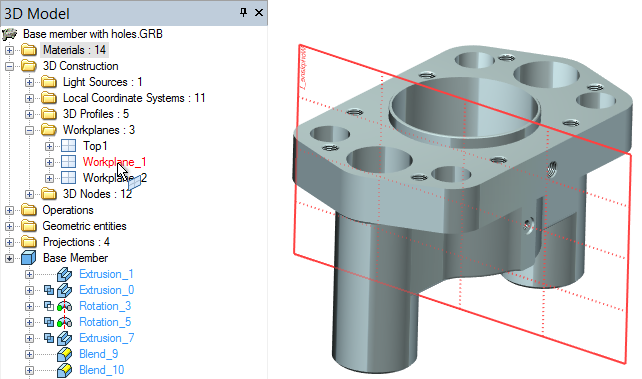Select the Top1 workplane grid icon

[x=68, y=146]
